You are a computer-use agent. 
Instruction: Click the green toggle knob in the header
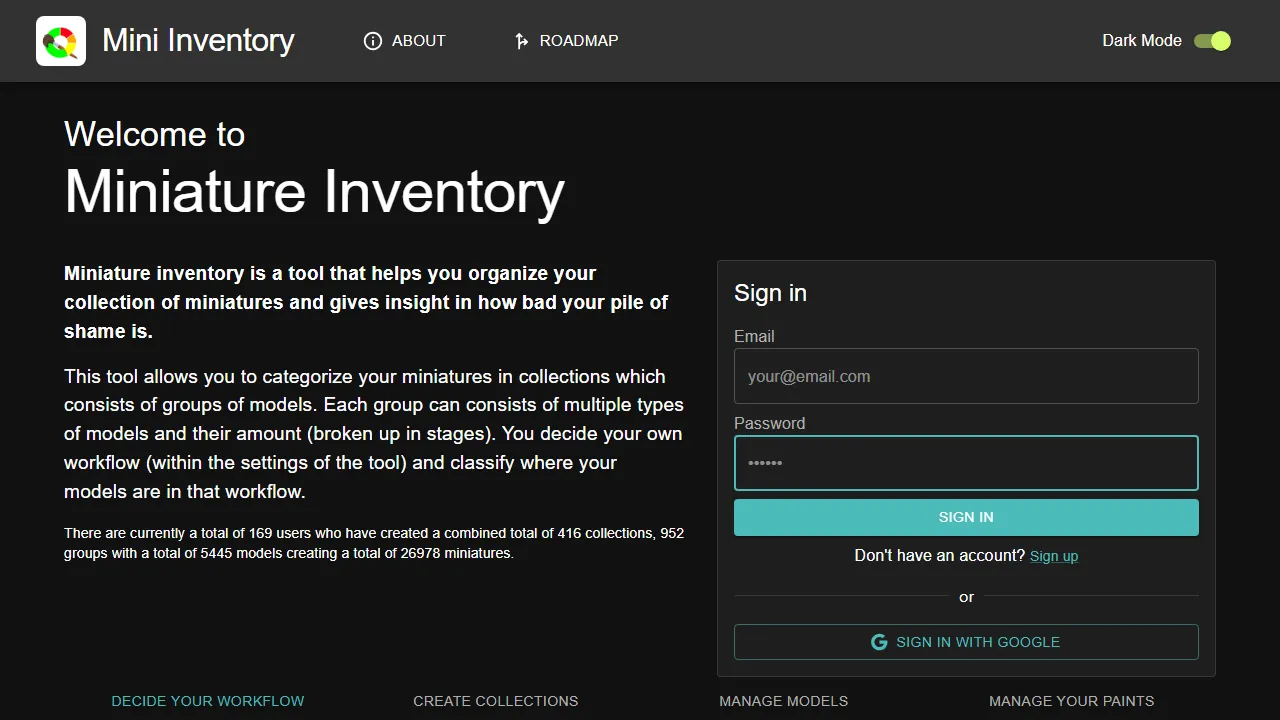1220,41
